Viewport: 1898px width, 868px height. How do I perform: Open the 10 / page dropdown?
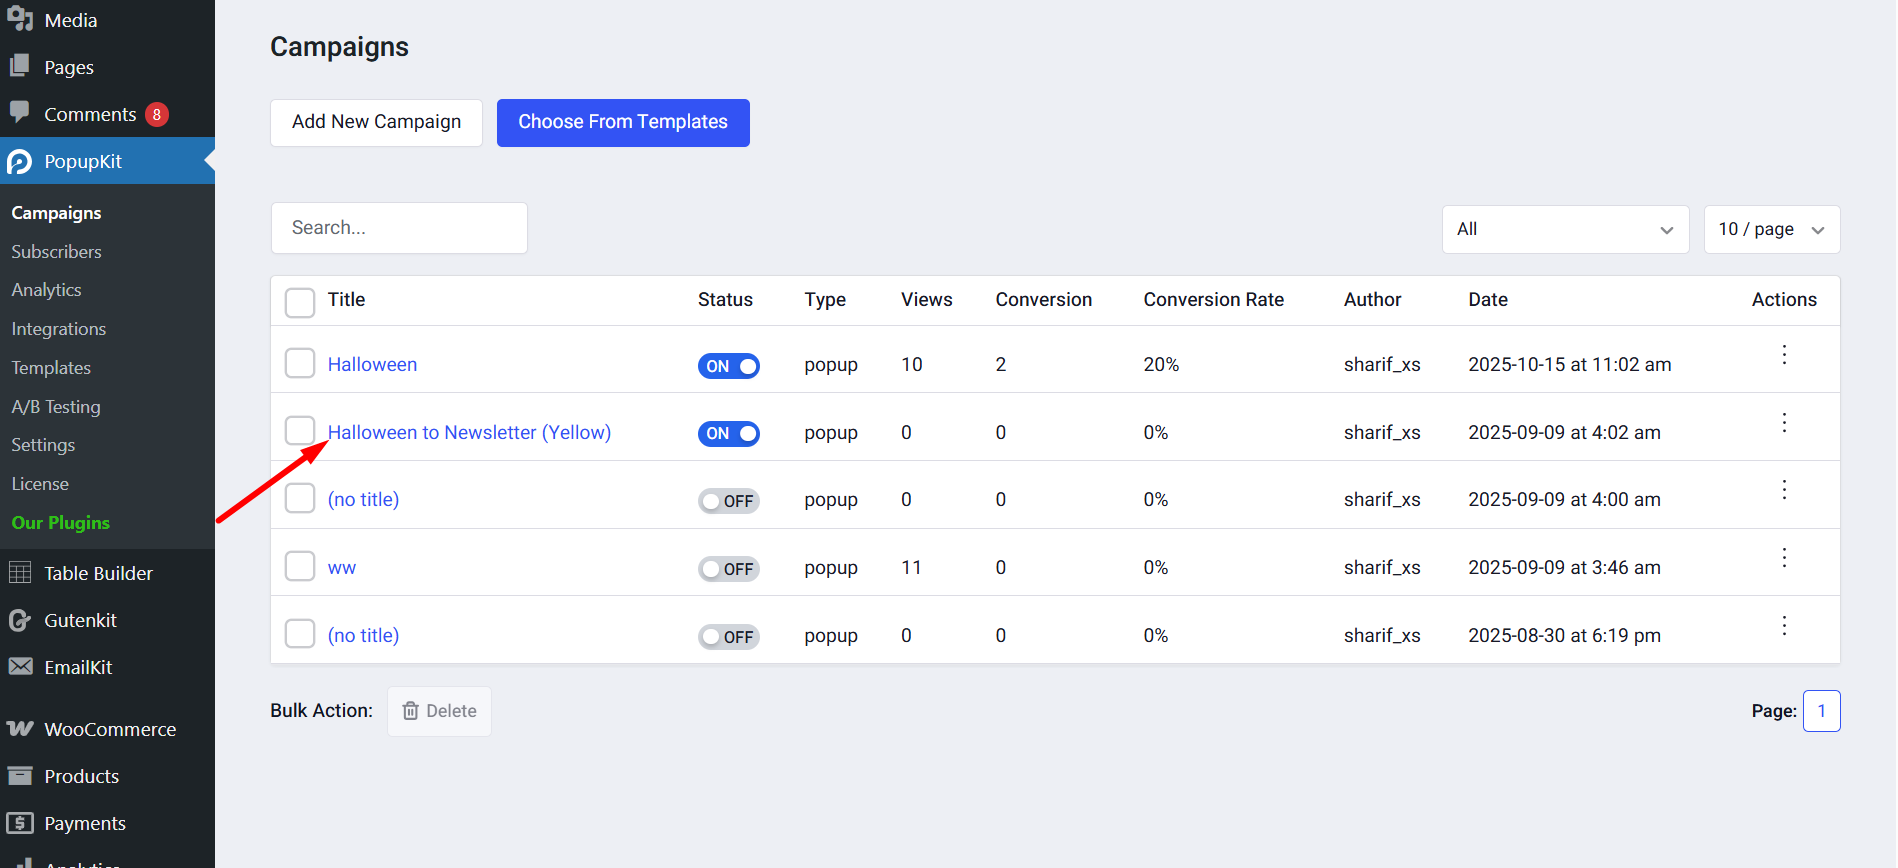tap(1772, 230)
